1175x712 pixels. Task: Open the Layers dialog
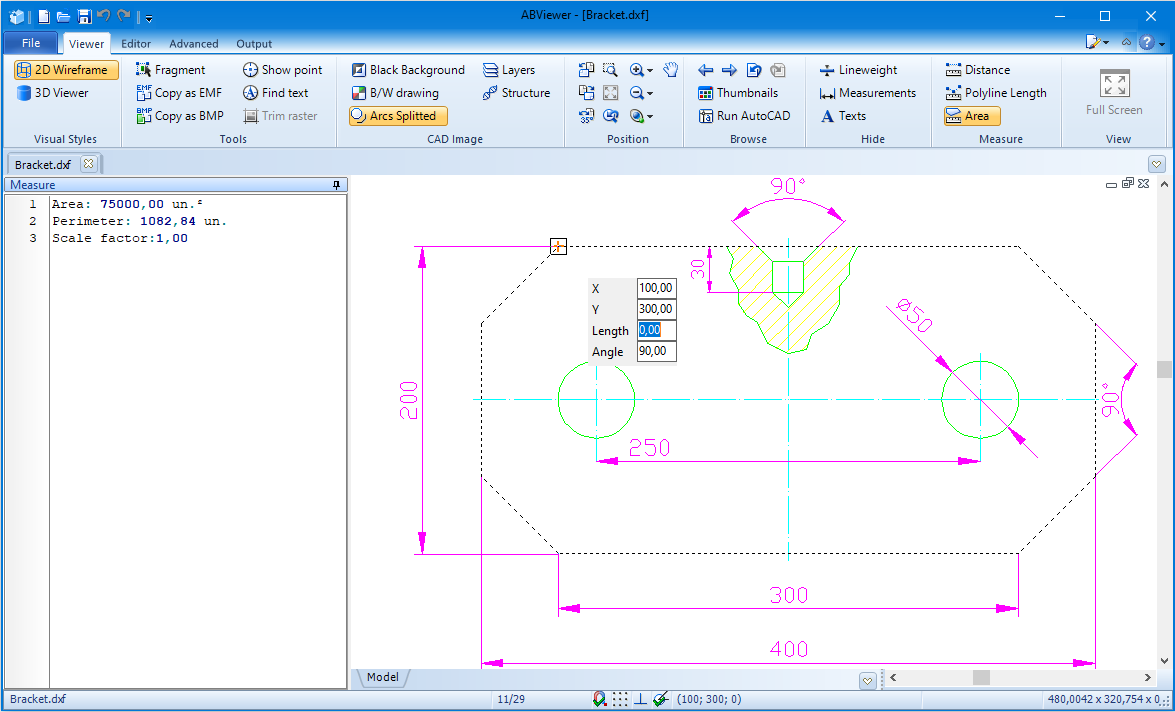click(x=509, y=70)
